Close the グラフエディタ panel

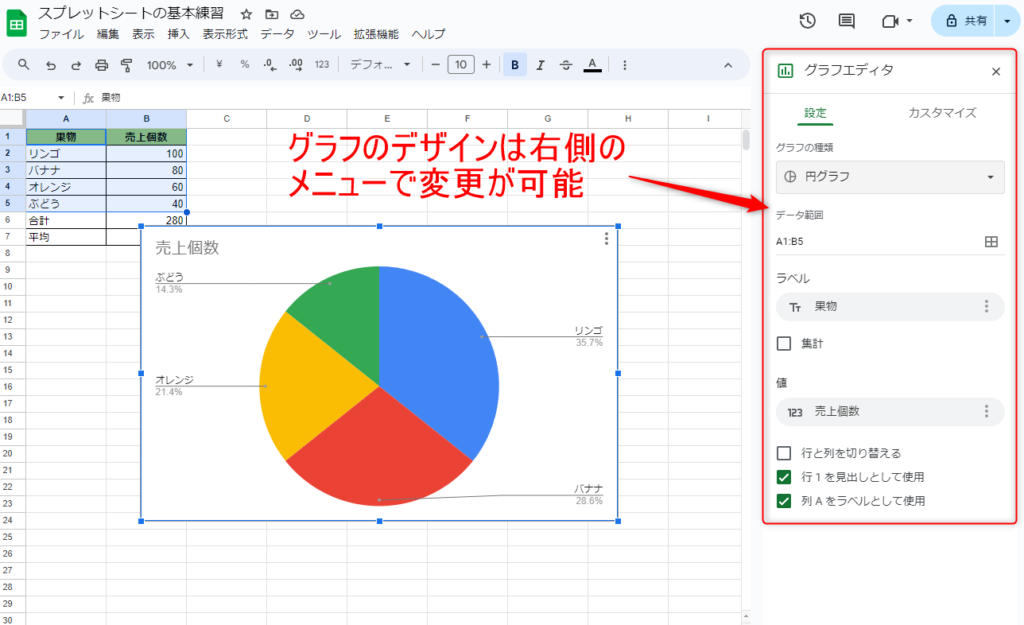click(x=995, y=71)
